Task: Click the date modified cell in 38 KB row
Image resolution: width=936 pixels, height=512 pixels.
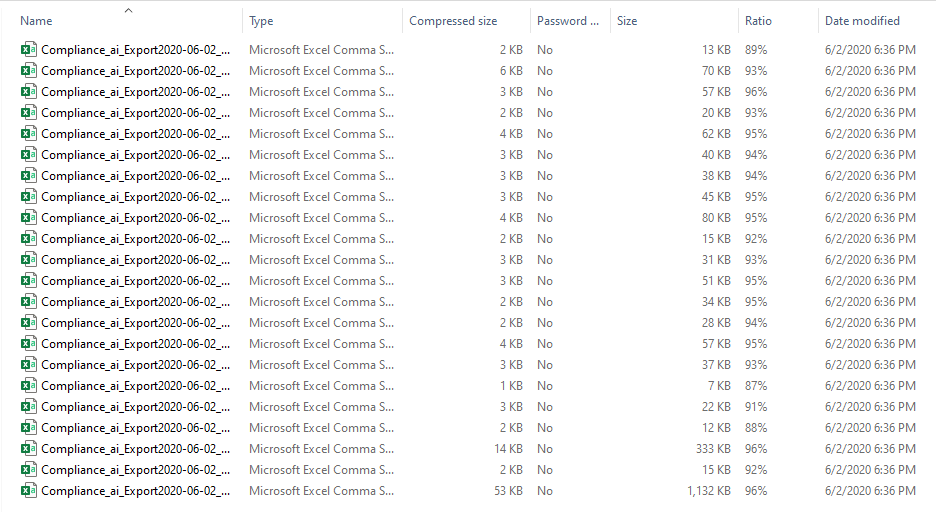Action: pos(870,175)
